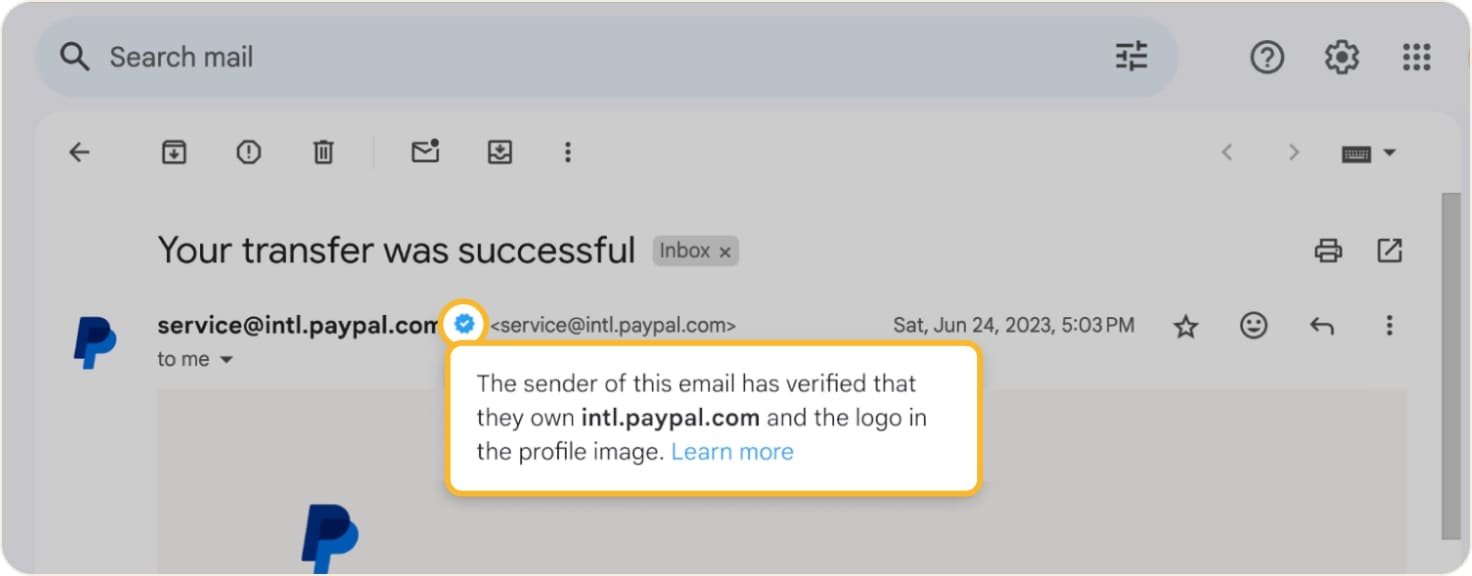The height and width of the screenshot is (576, 1472).
Task: Mark this email as unread
Action: pos(425,152)
